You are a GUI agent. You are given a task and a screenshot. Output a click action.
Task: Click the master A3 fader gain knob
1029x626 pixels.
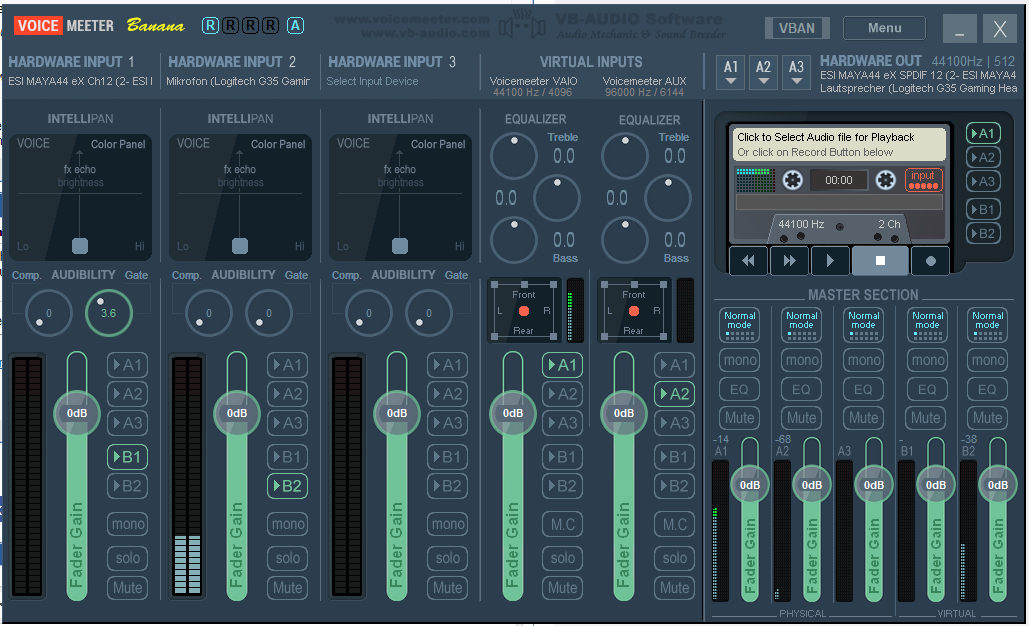tap(873, 485)
